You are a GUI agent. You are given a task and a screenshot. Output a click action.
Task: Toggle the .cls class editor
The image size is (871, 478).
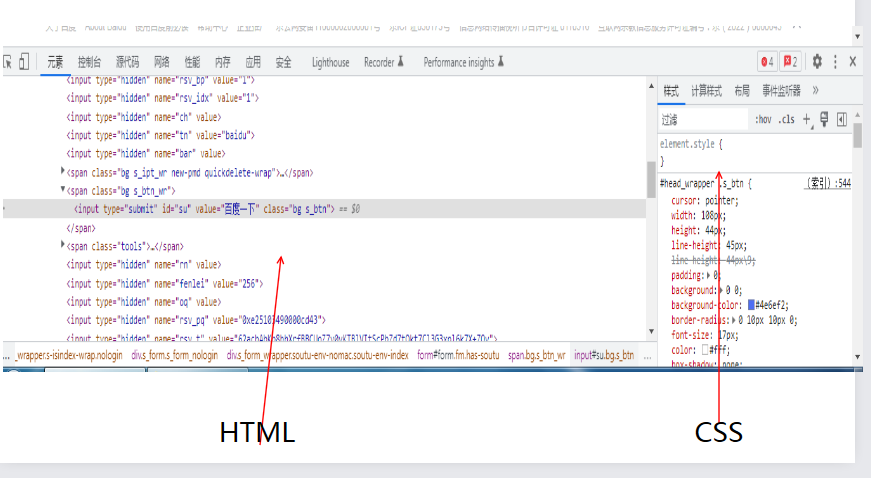pyautogui.click(x=786, y=119)
